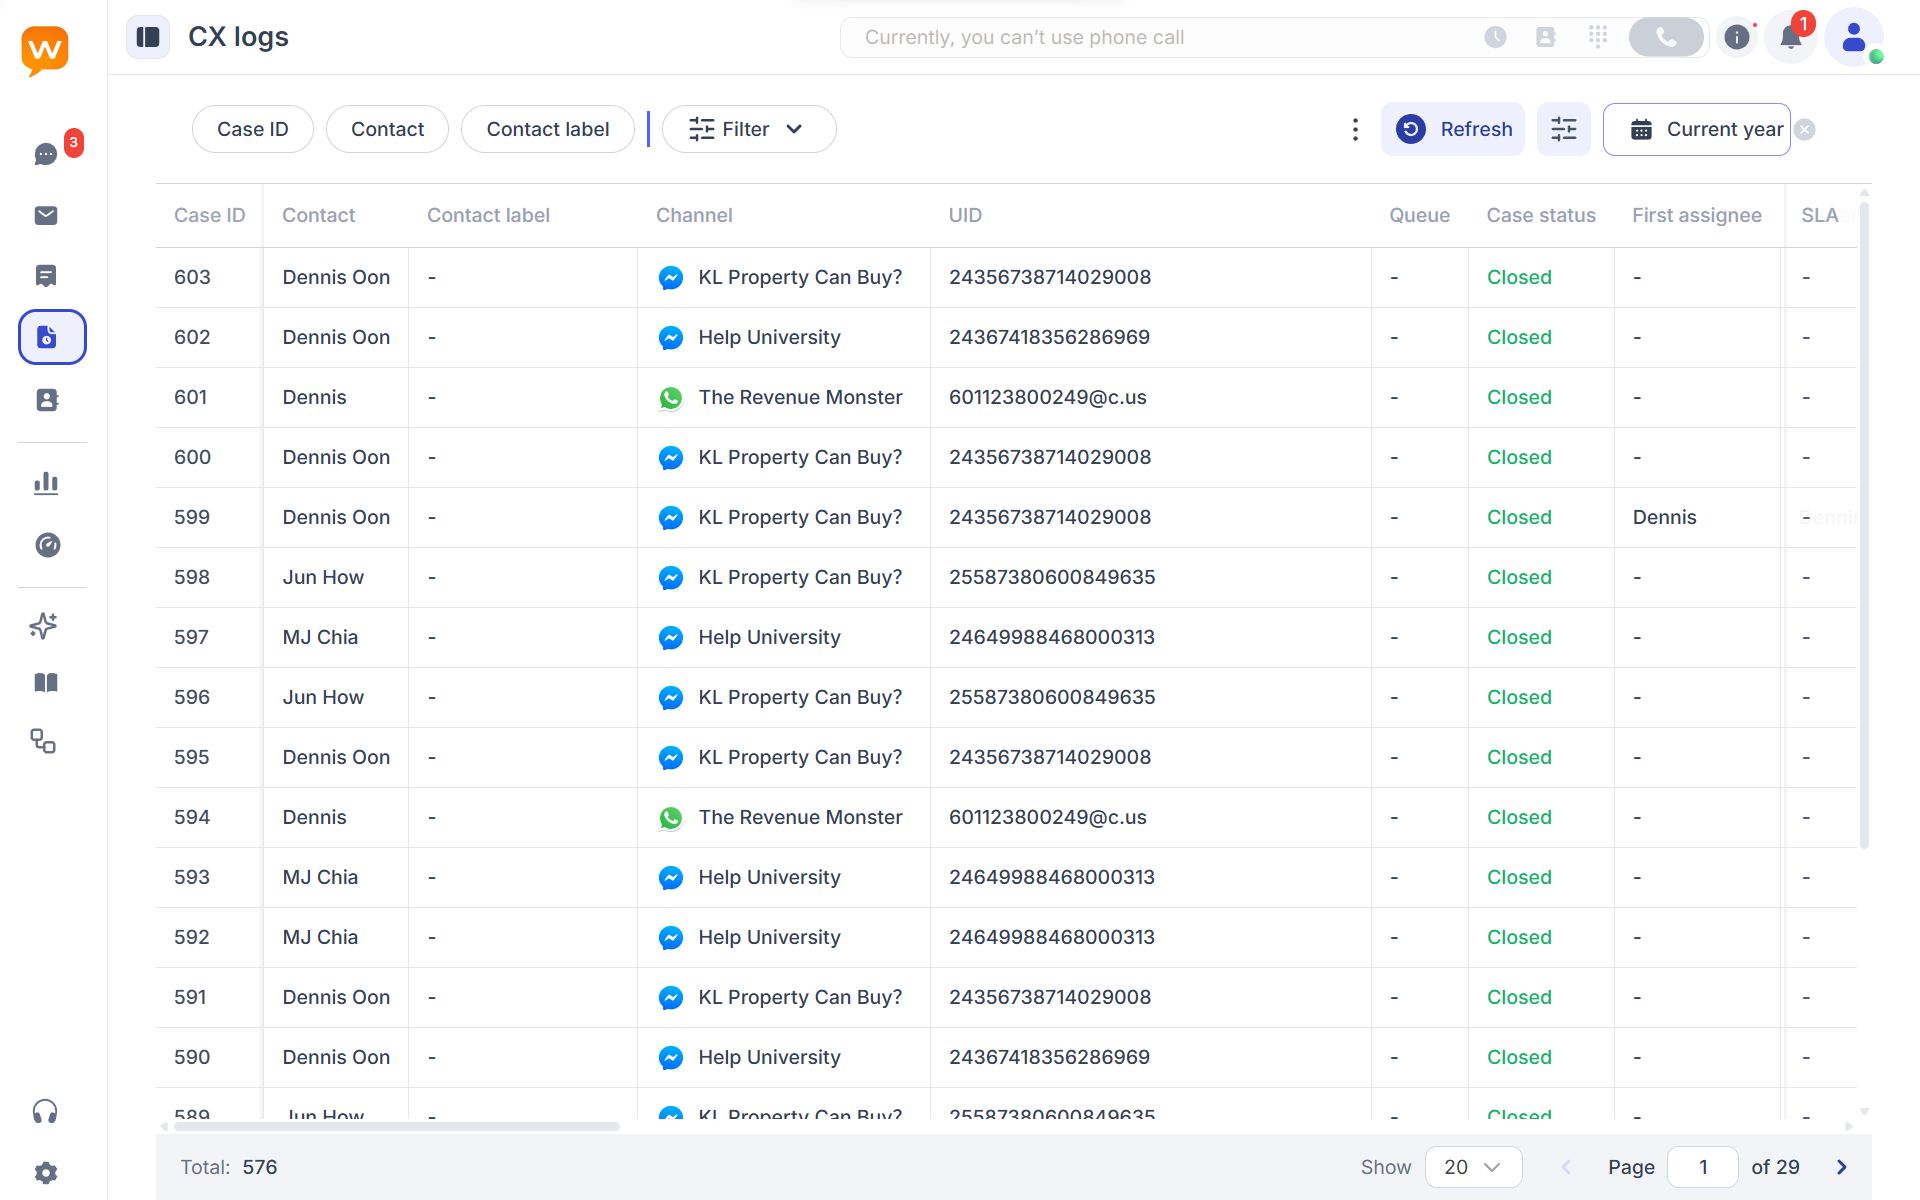Open the settings gear in sidebar
1920x1200 pixels.
[46, 1172]
